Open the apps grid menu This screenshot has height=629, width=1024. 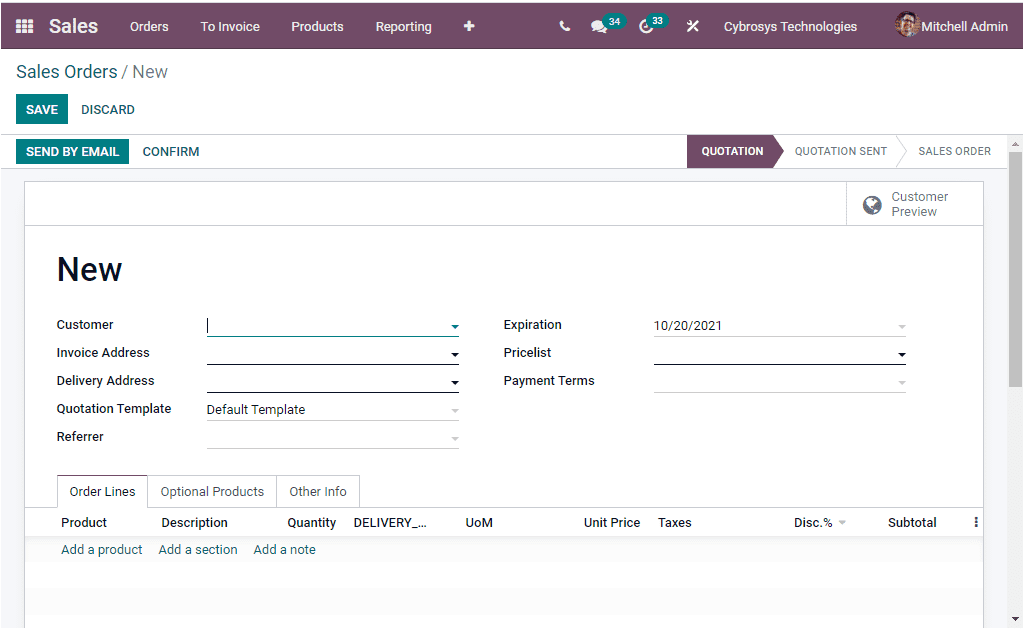point(22,26)
